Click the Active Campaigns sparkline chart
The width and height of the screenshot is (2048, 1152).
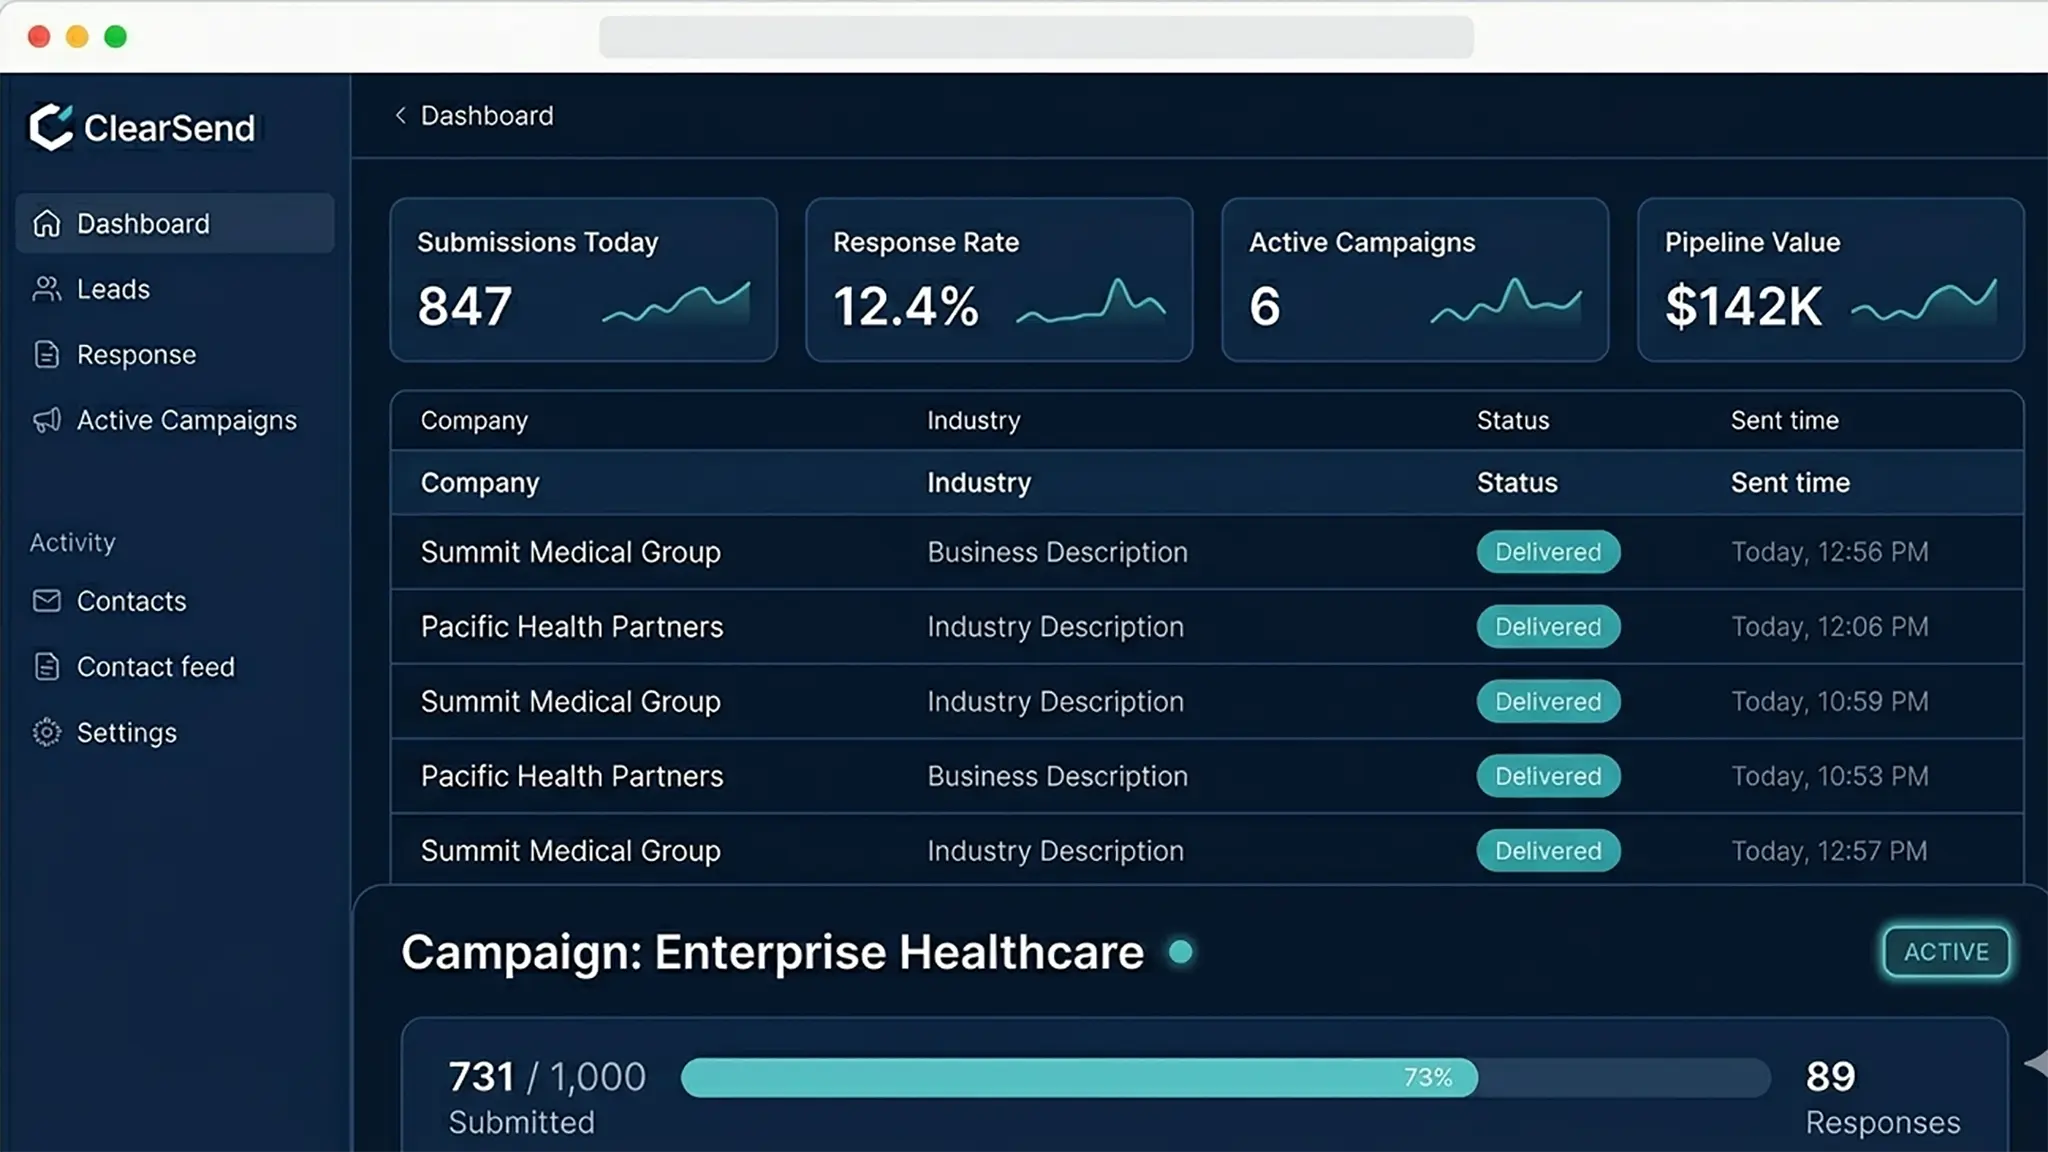1506,301
